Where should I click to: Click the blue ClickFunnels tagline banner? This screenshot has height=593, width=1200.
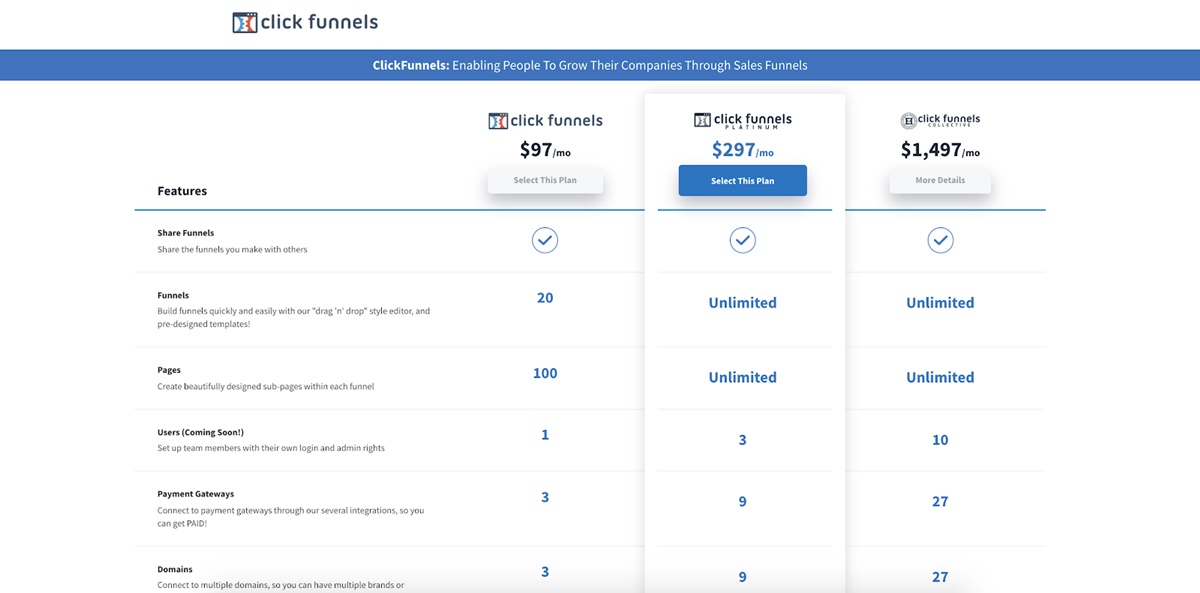600,65
